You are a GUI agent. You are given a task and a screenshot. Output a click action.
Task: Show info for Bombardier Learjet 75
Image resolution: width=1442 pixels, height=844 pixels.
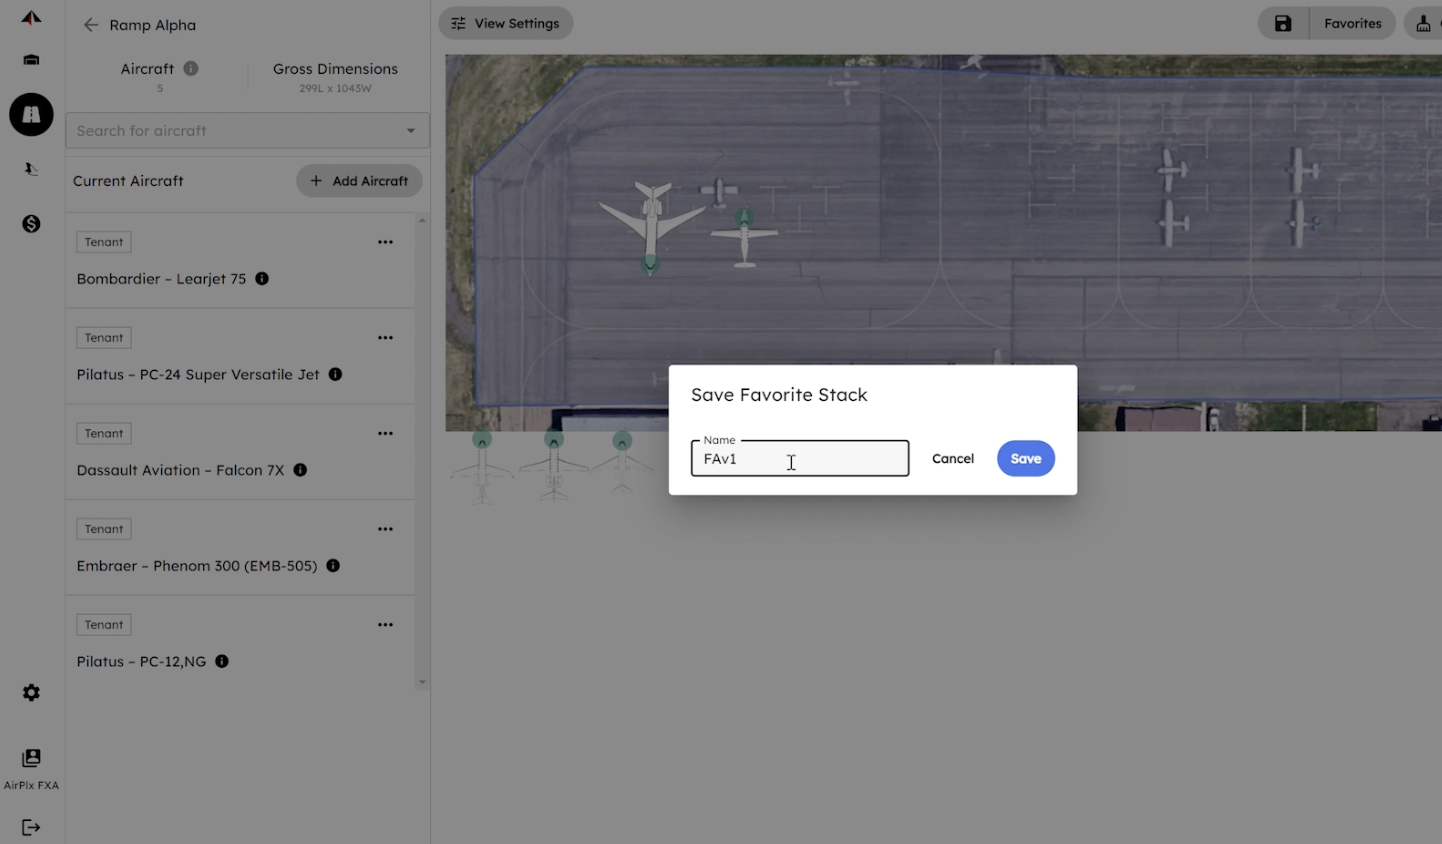262,279
